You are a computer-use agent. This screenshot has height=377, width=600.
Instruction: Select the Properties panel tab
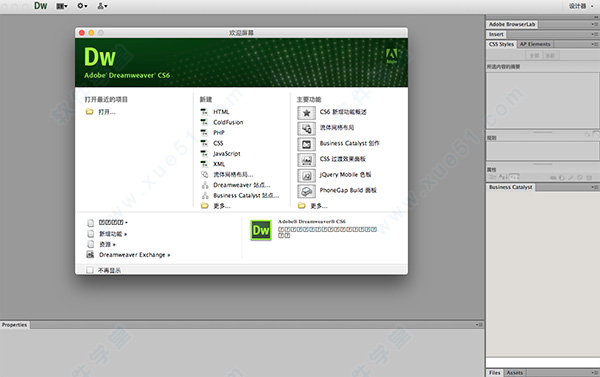click(15, 325)
